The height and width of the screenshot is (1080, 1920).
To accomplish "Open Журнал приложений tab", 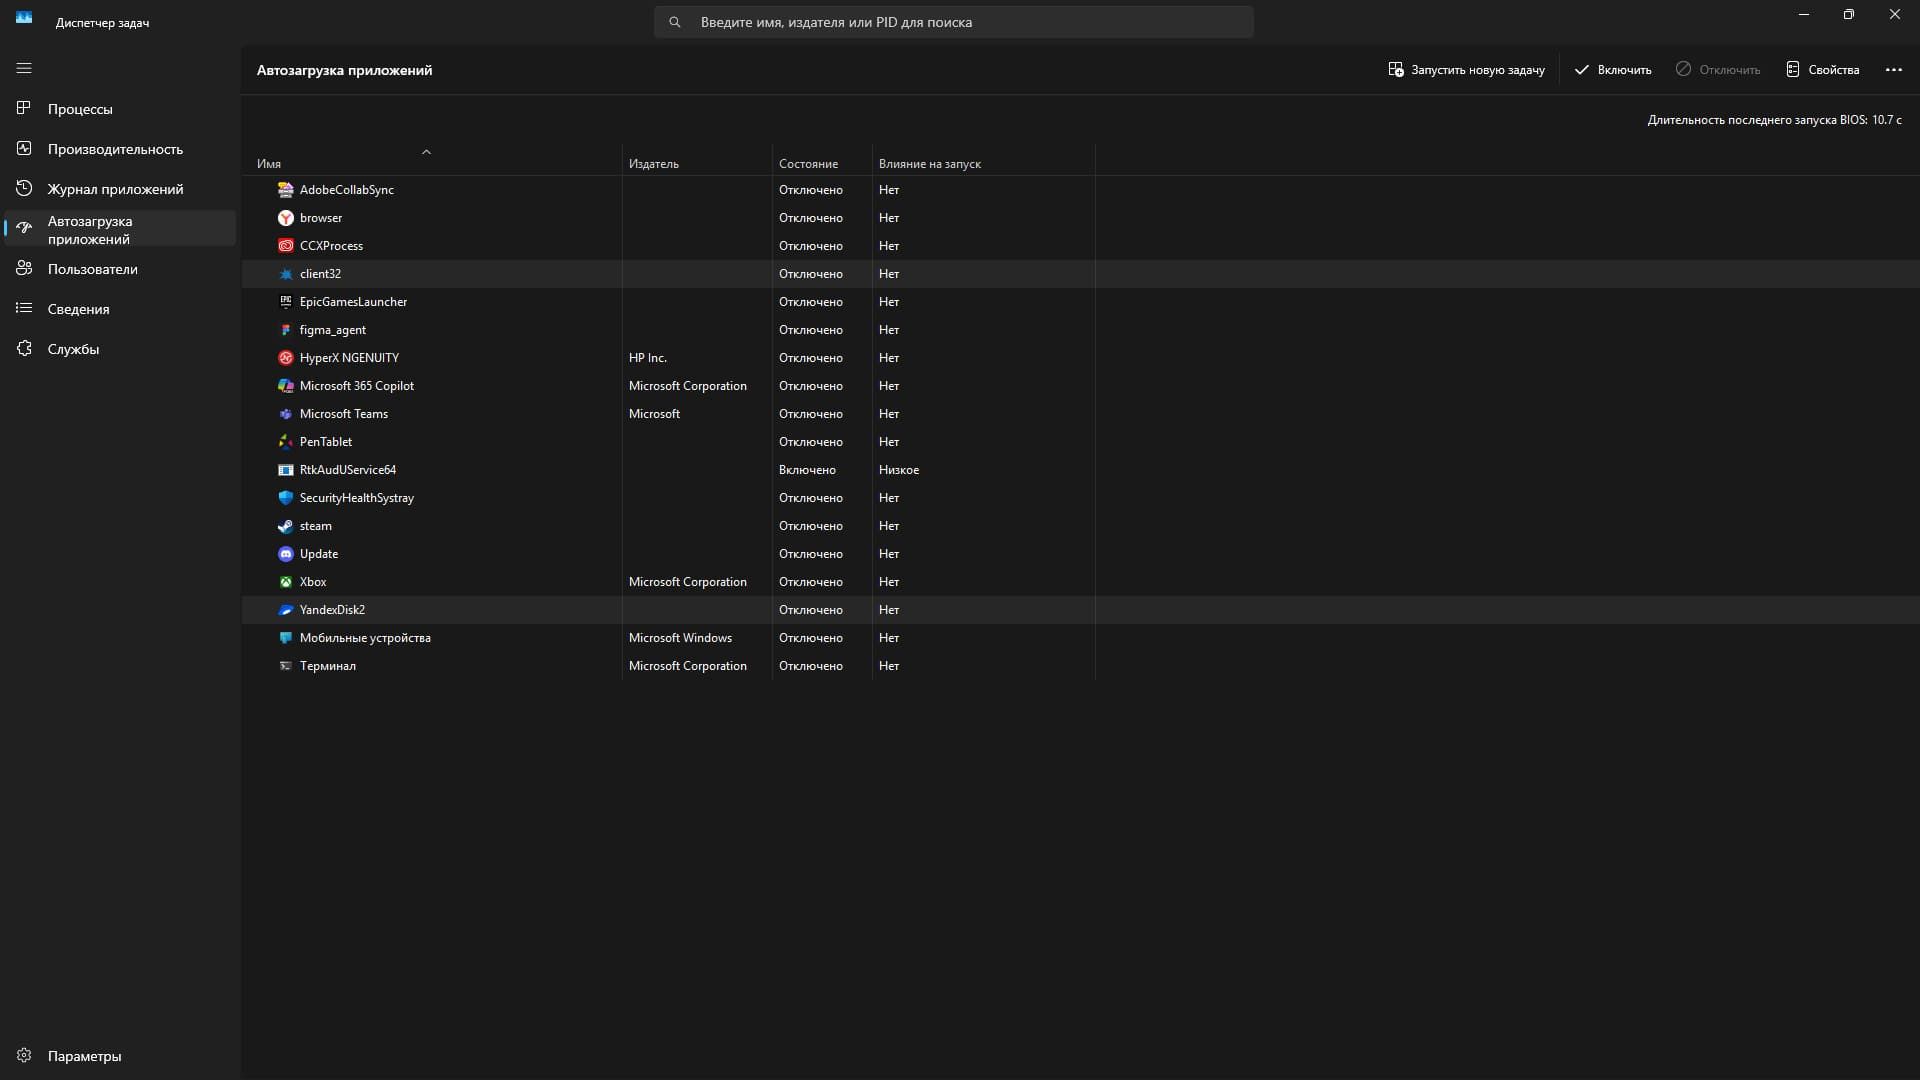I will (x=120, y=189).
